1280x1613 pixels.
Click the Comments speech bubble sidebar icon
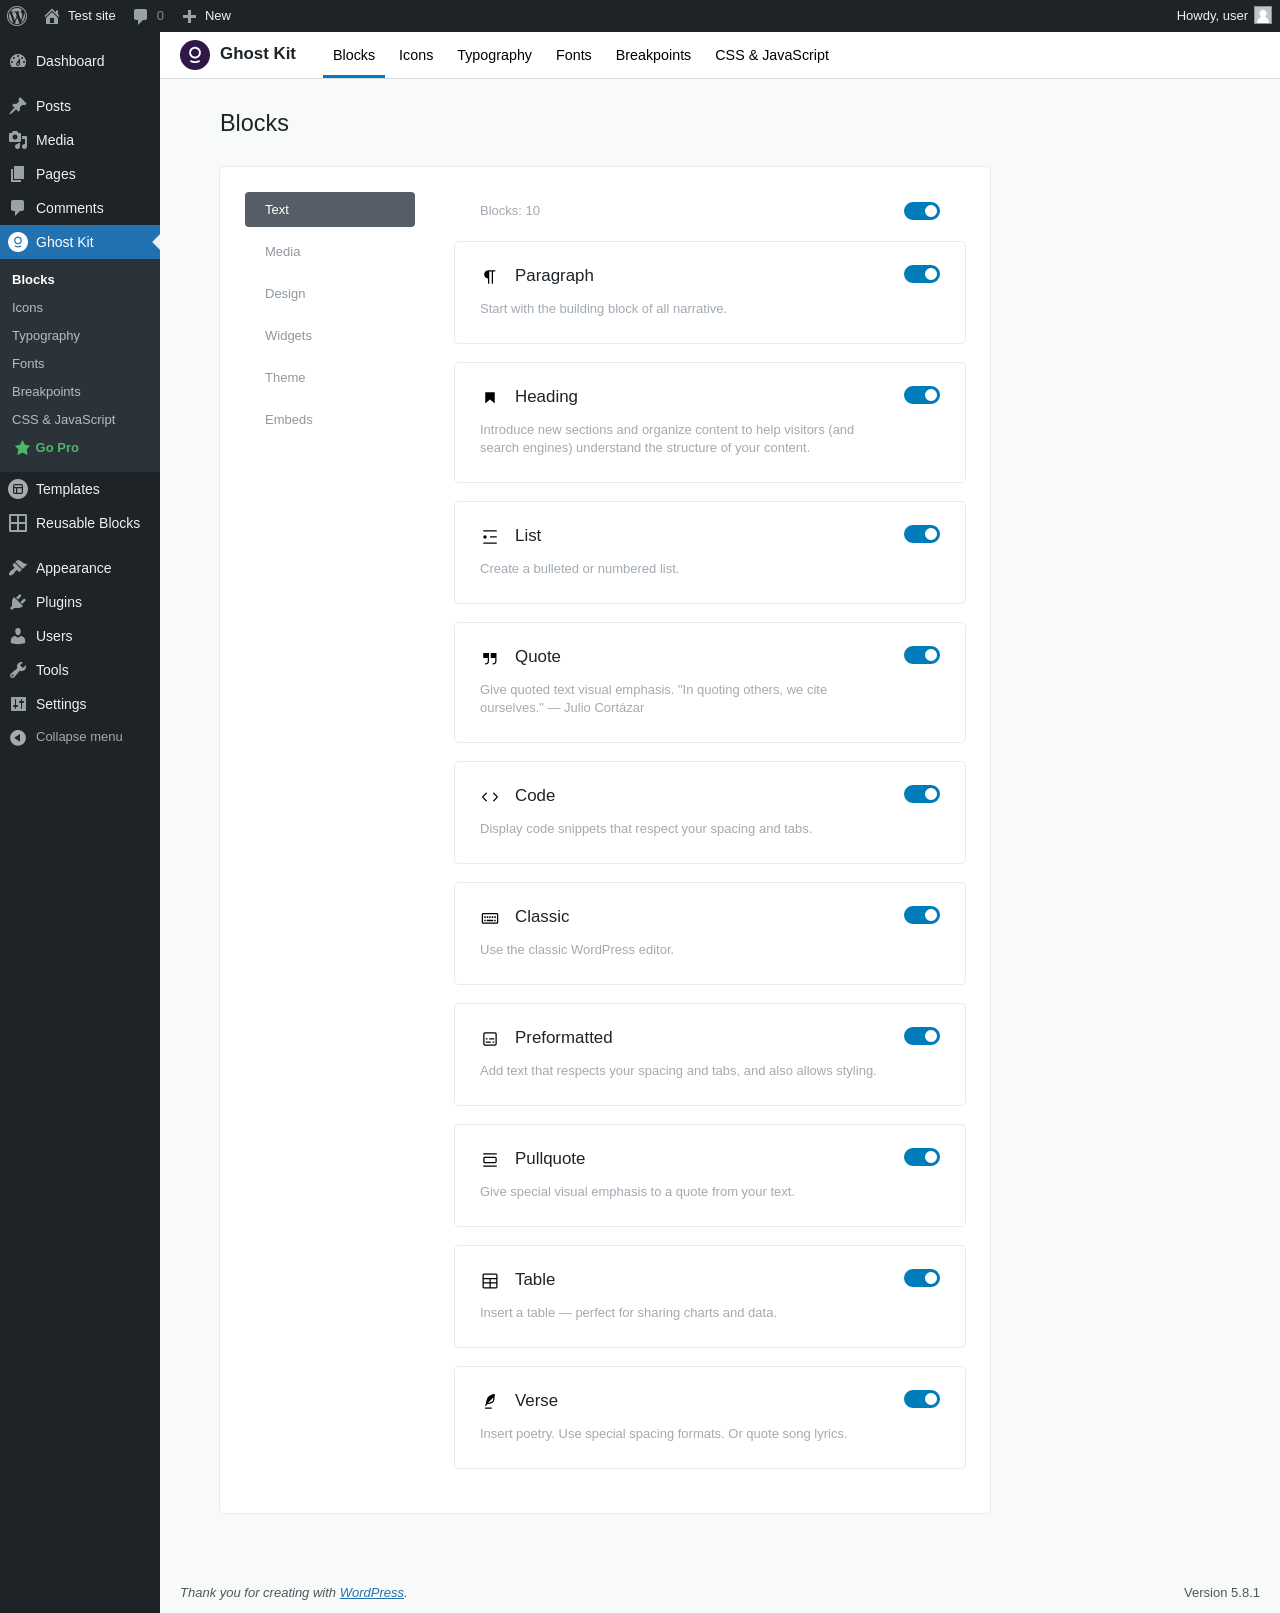pos(18,208)
